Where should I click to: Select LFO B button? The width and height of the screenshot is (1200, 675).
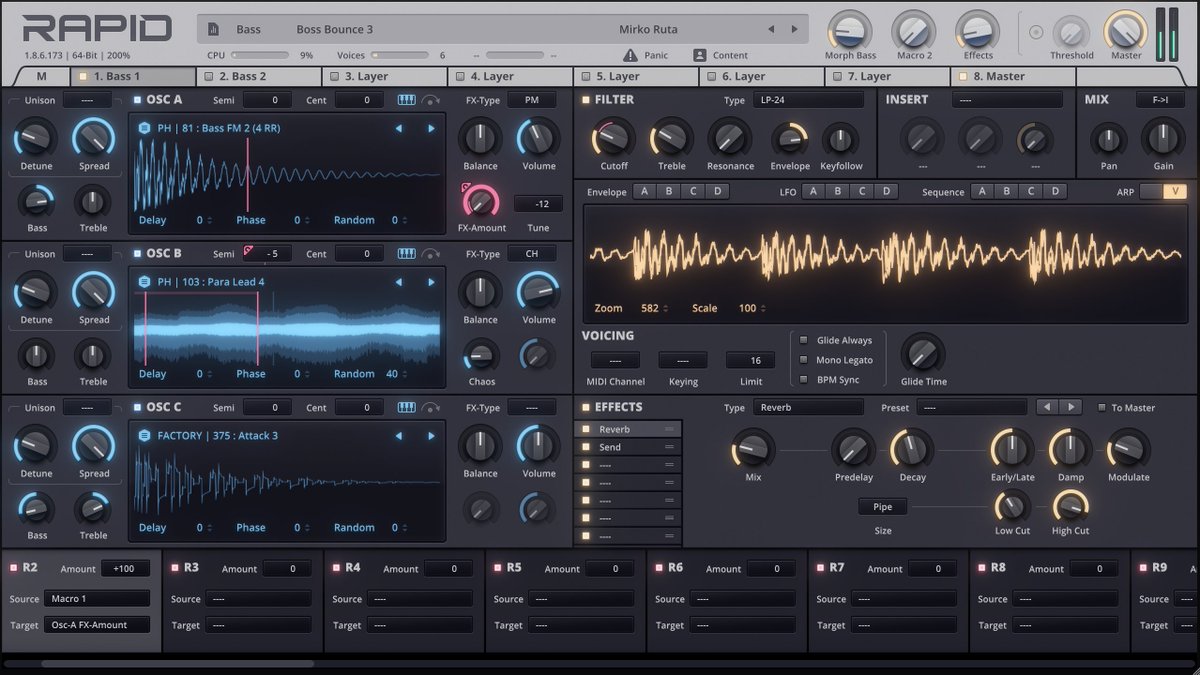837,192
